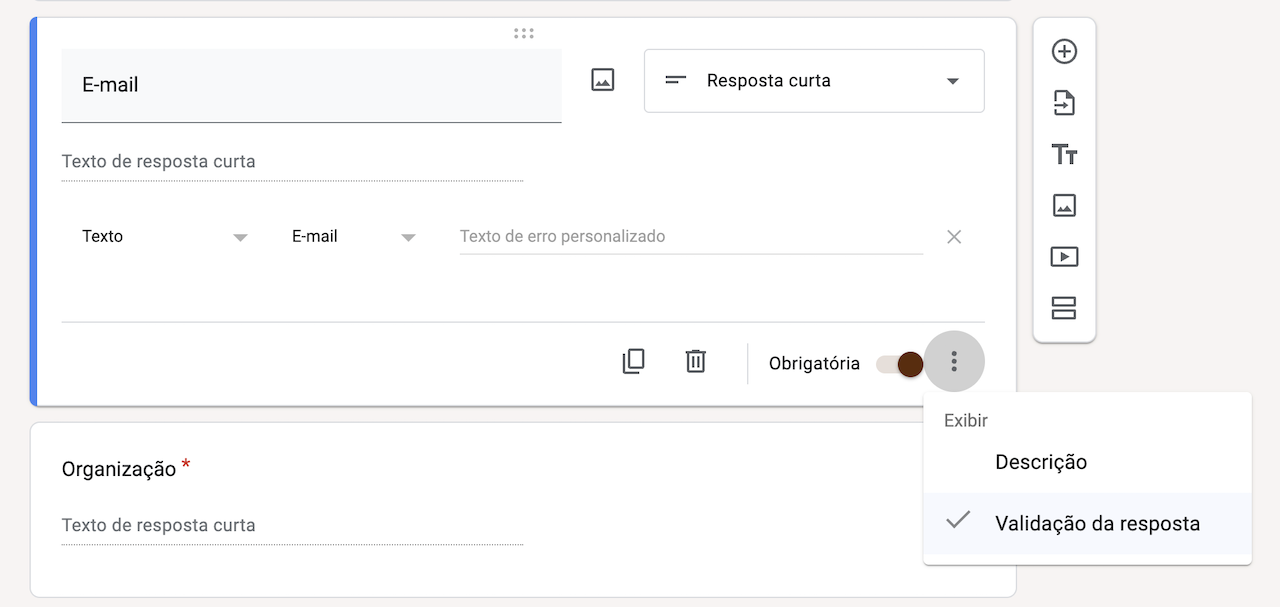Select Descrição from the menu
Viewport: 1280px width, 607px height.
1041,462
